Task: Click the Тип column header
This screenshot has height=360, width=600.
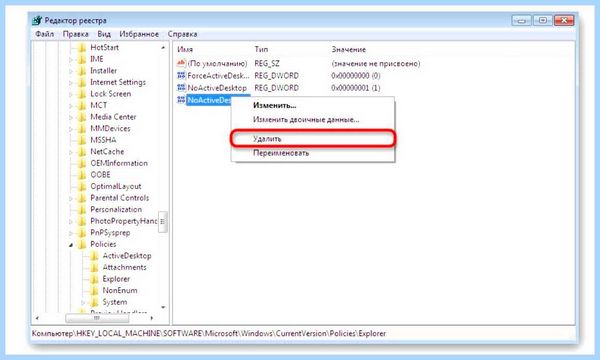Action: 261,49
